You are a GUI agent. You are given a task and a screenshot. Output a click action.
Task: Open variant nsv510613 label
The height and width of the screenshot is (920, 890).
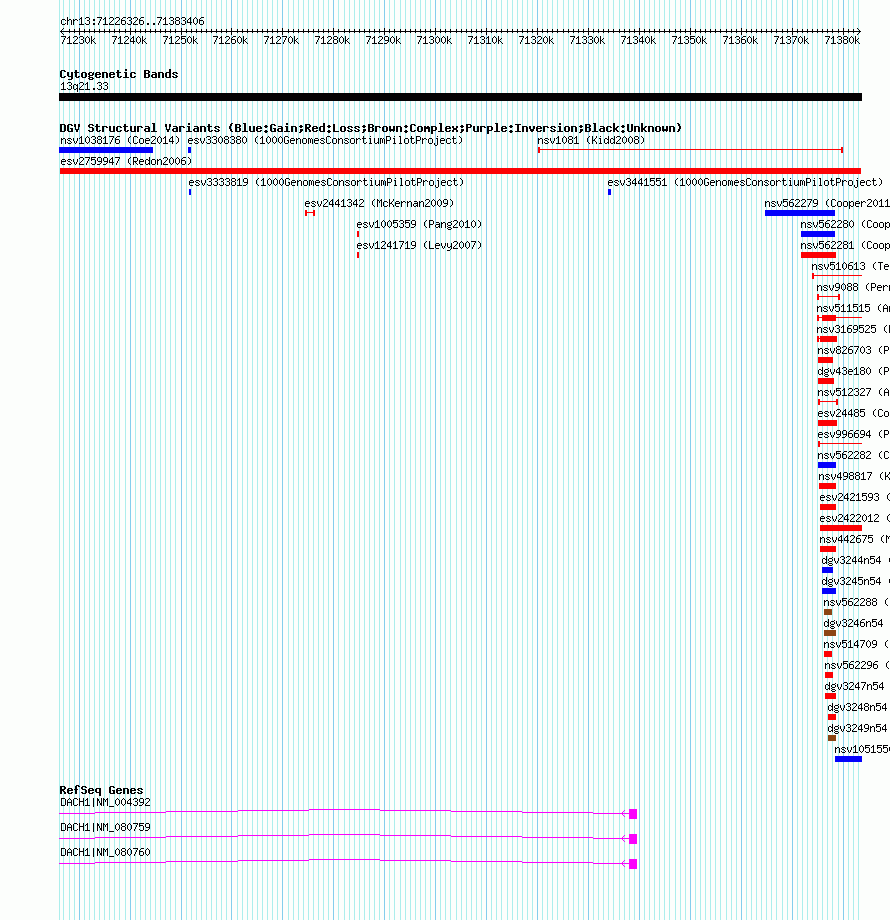pyautogui.click(x=851, y=266)
